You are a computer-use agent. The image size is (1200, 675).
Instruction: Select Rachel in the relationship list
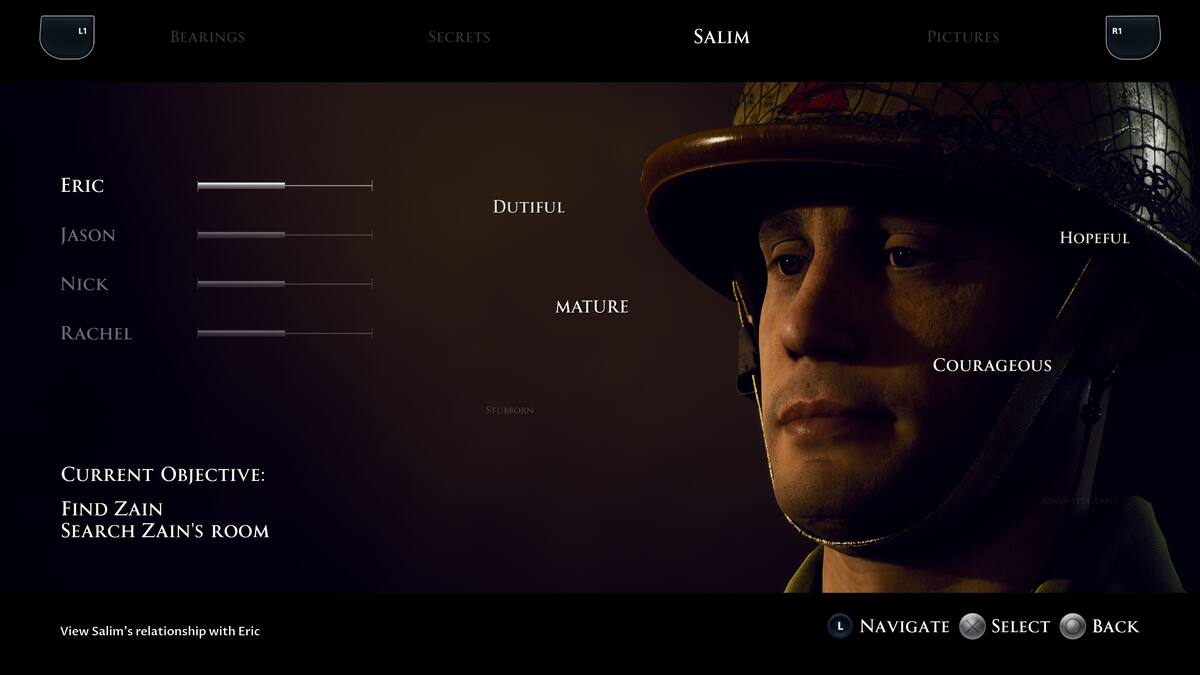point(96,334)
